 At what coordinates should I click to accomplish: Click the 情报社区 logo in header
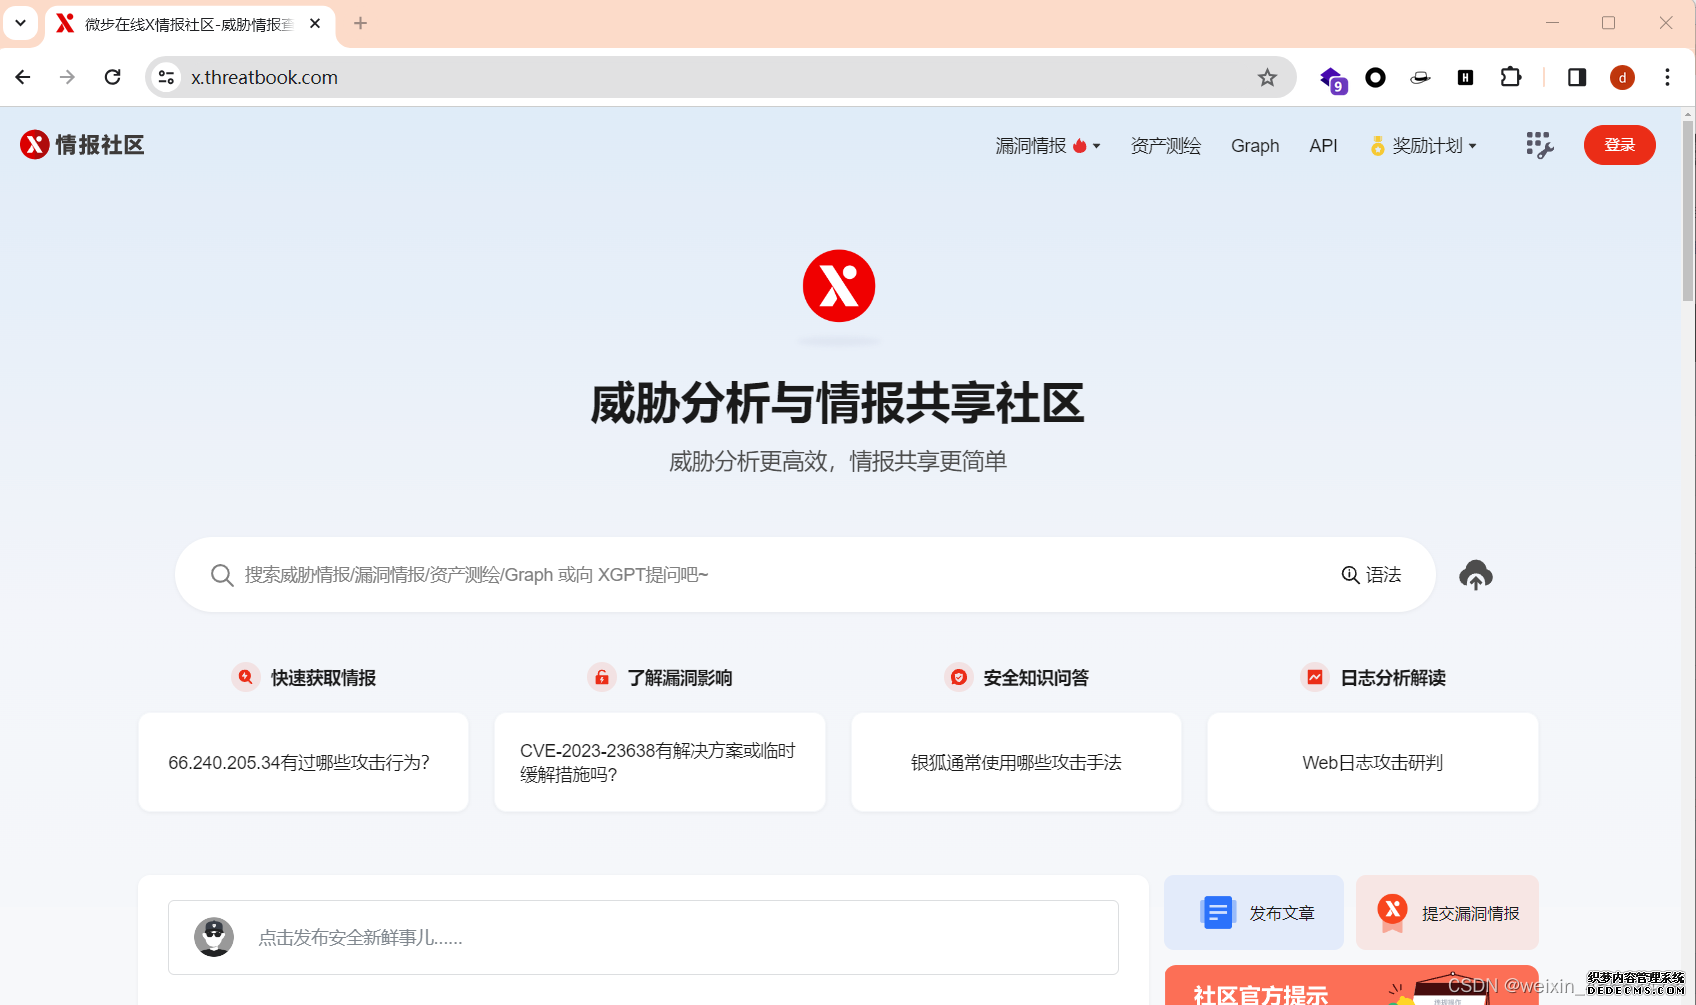pyautogui.click(x=82, y=145)
